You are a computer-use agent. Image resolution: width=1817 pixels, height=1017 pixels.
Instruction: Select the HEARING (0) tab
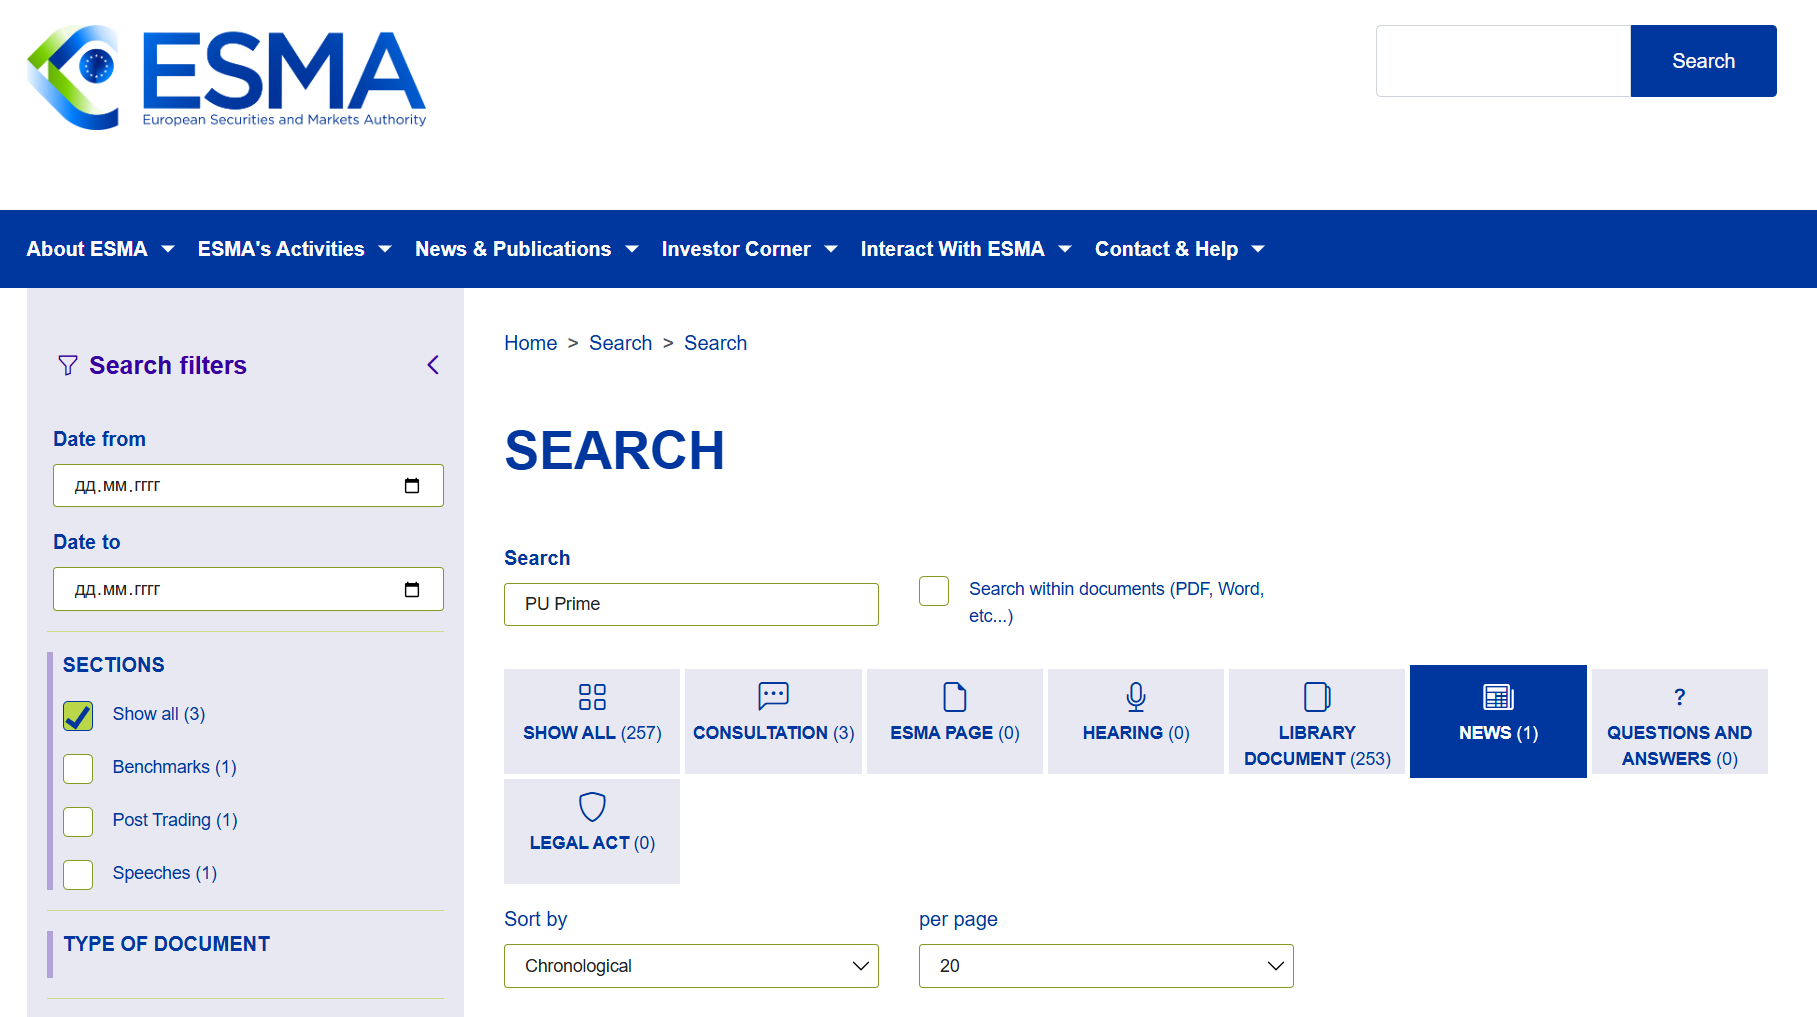click(x=1136, y=721)
